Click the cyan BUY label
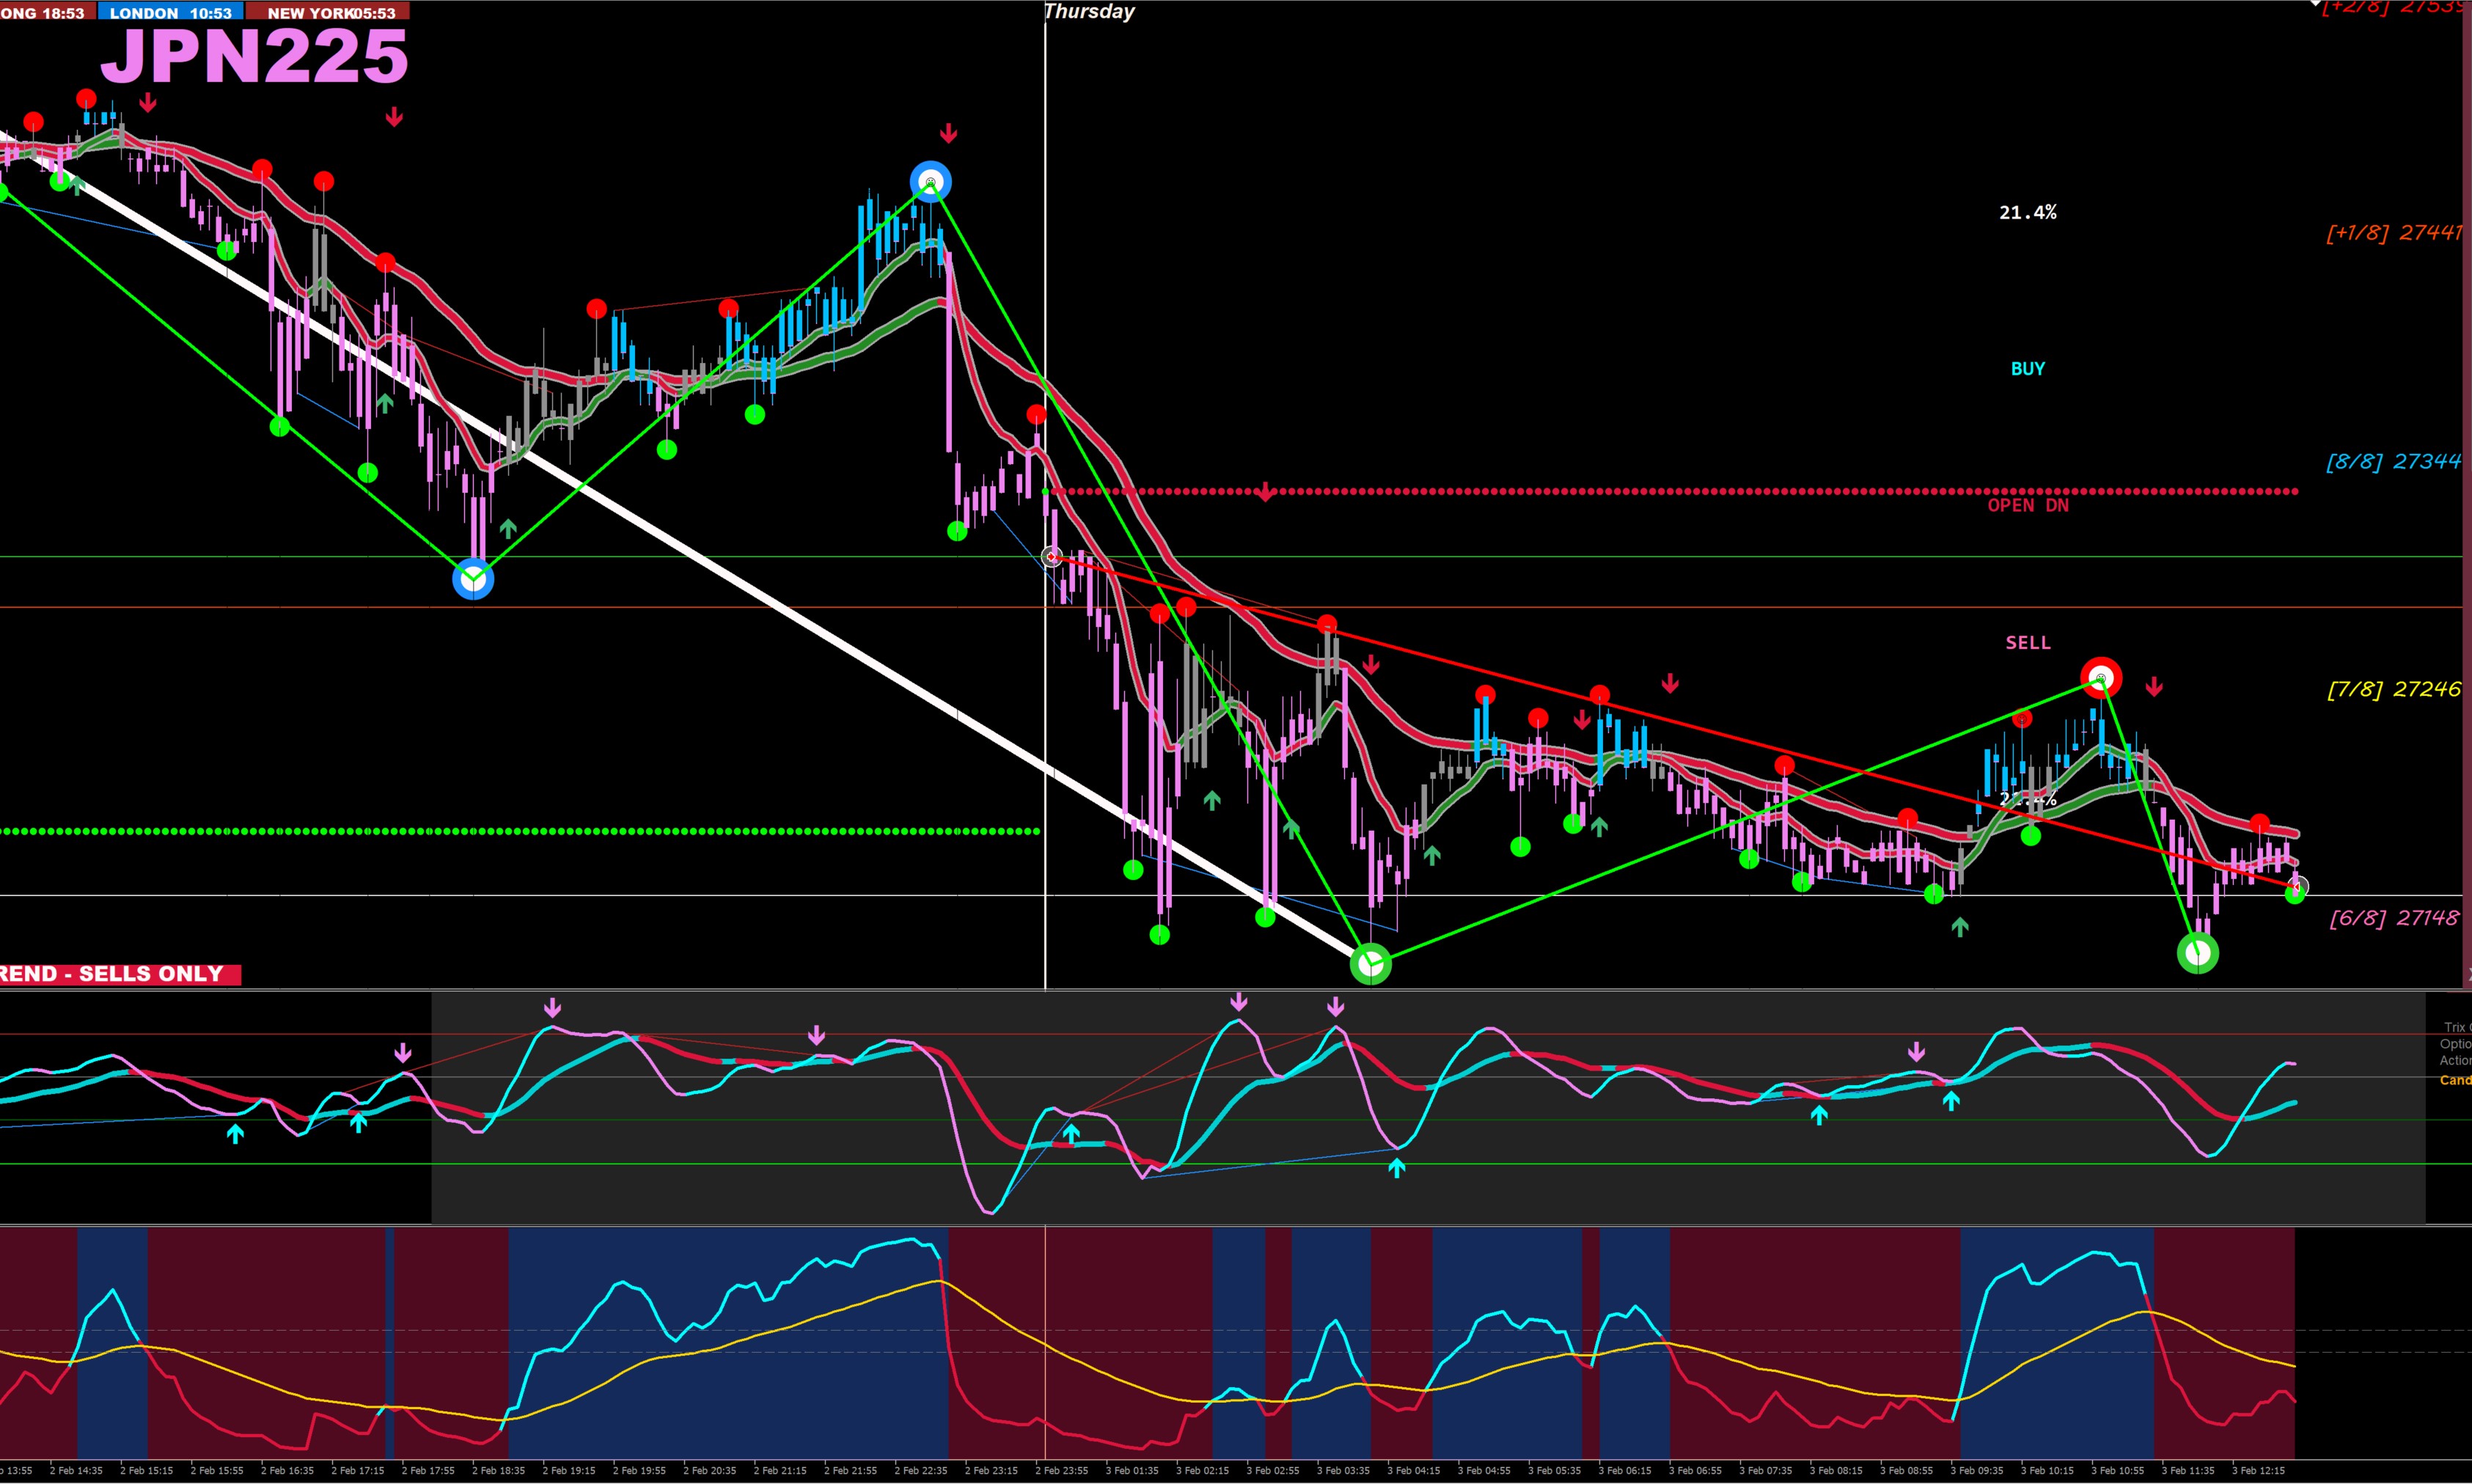 [2027, 369]
